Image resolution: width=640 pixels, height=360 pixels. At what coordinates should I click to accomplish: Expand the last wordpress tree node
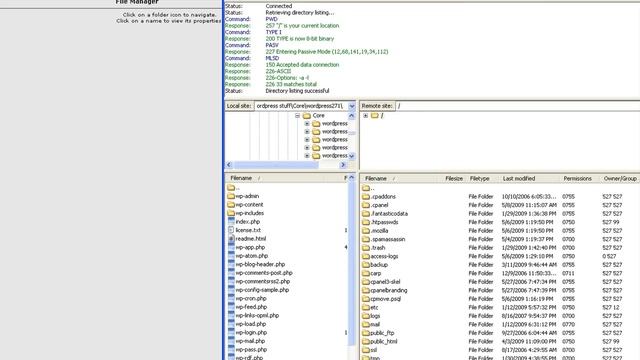coord(307,156)
